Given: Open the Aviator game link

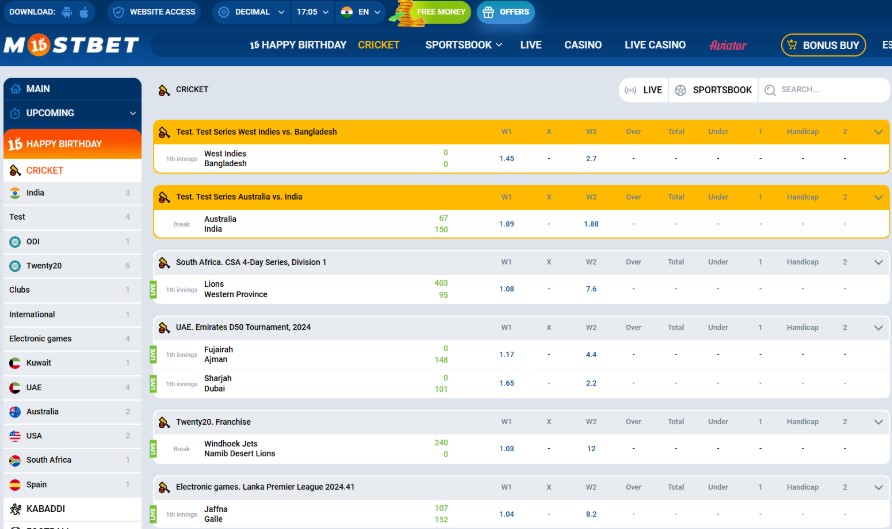Looking at the screenshot, I should (728, 45).
